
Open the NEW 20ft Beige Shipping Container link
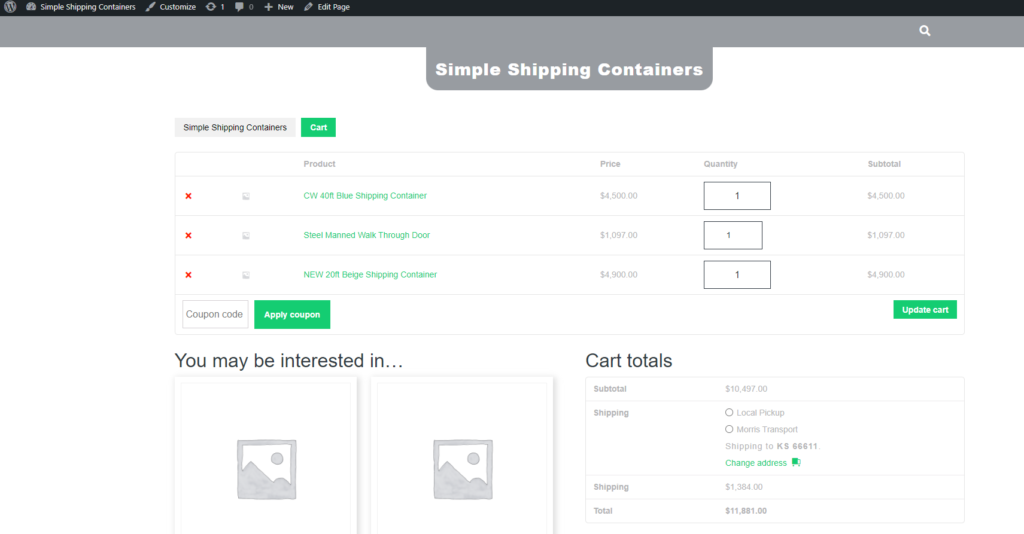(370, 275)
